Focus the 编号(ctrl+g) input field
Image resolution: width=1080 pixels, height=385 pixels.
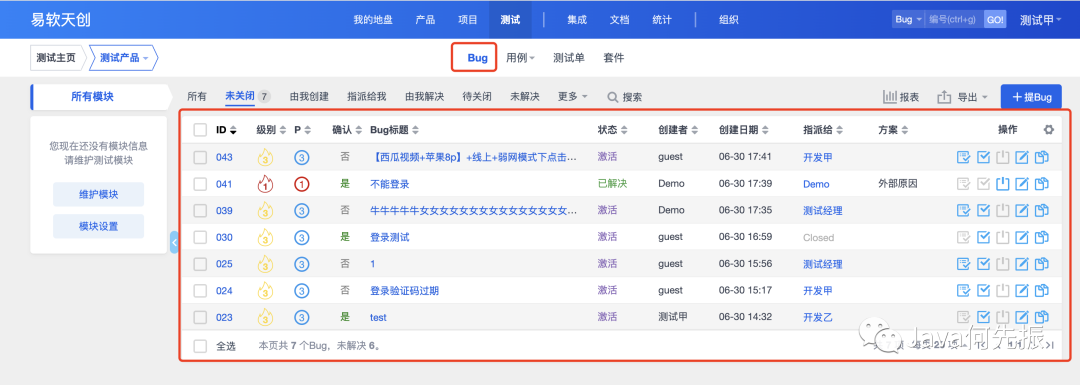point(954,20)
